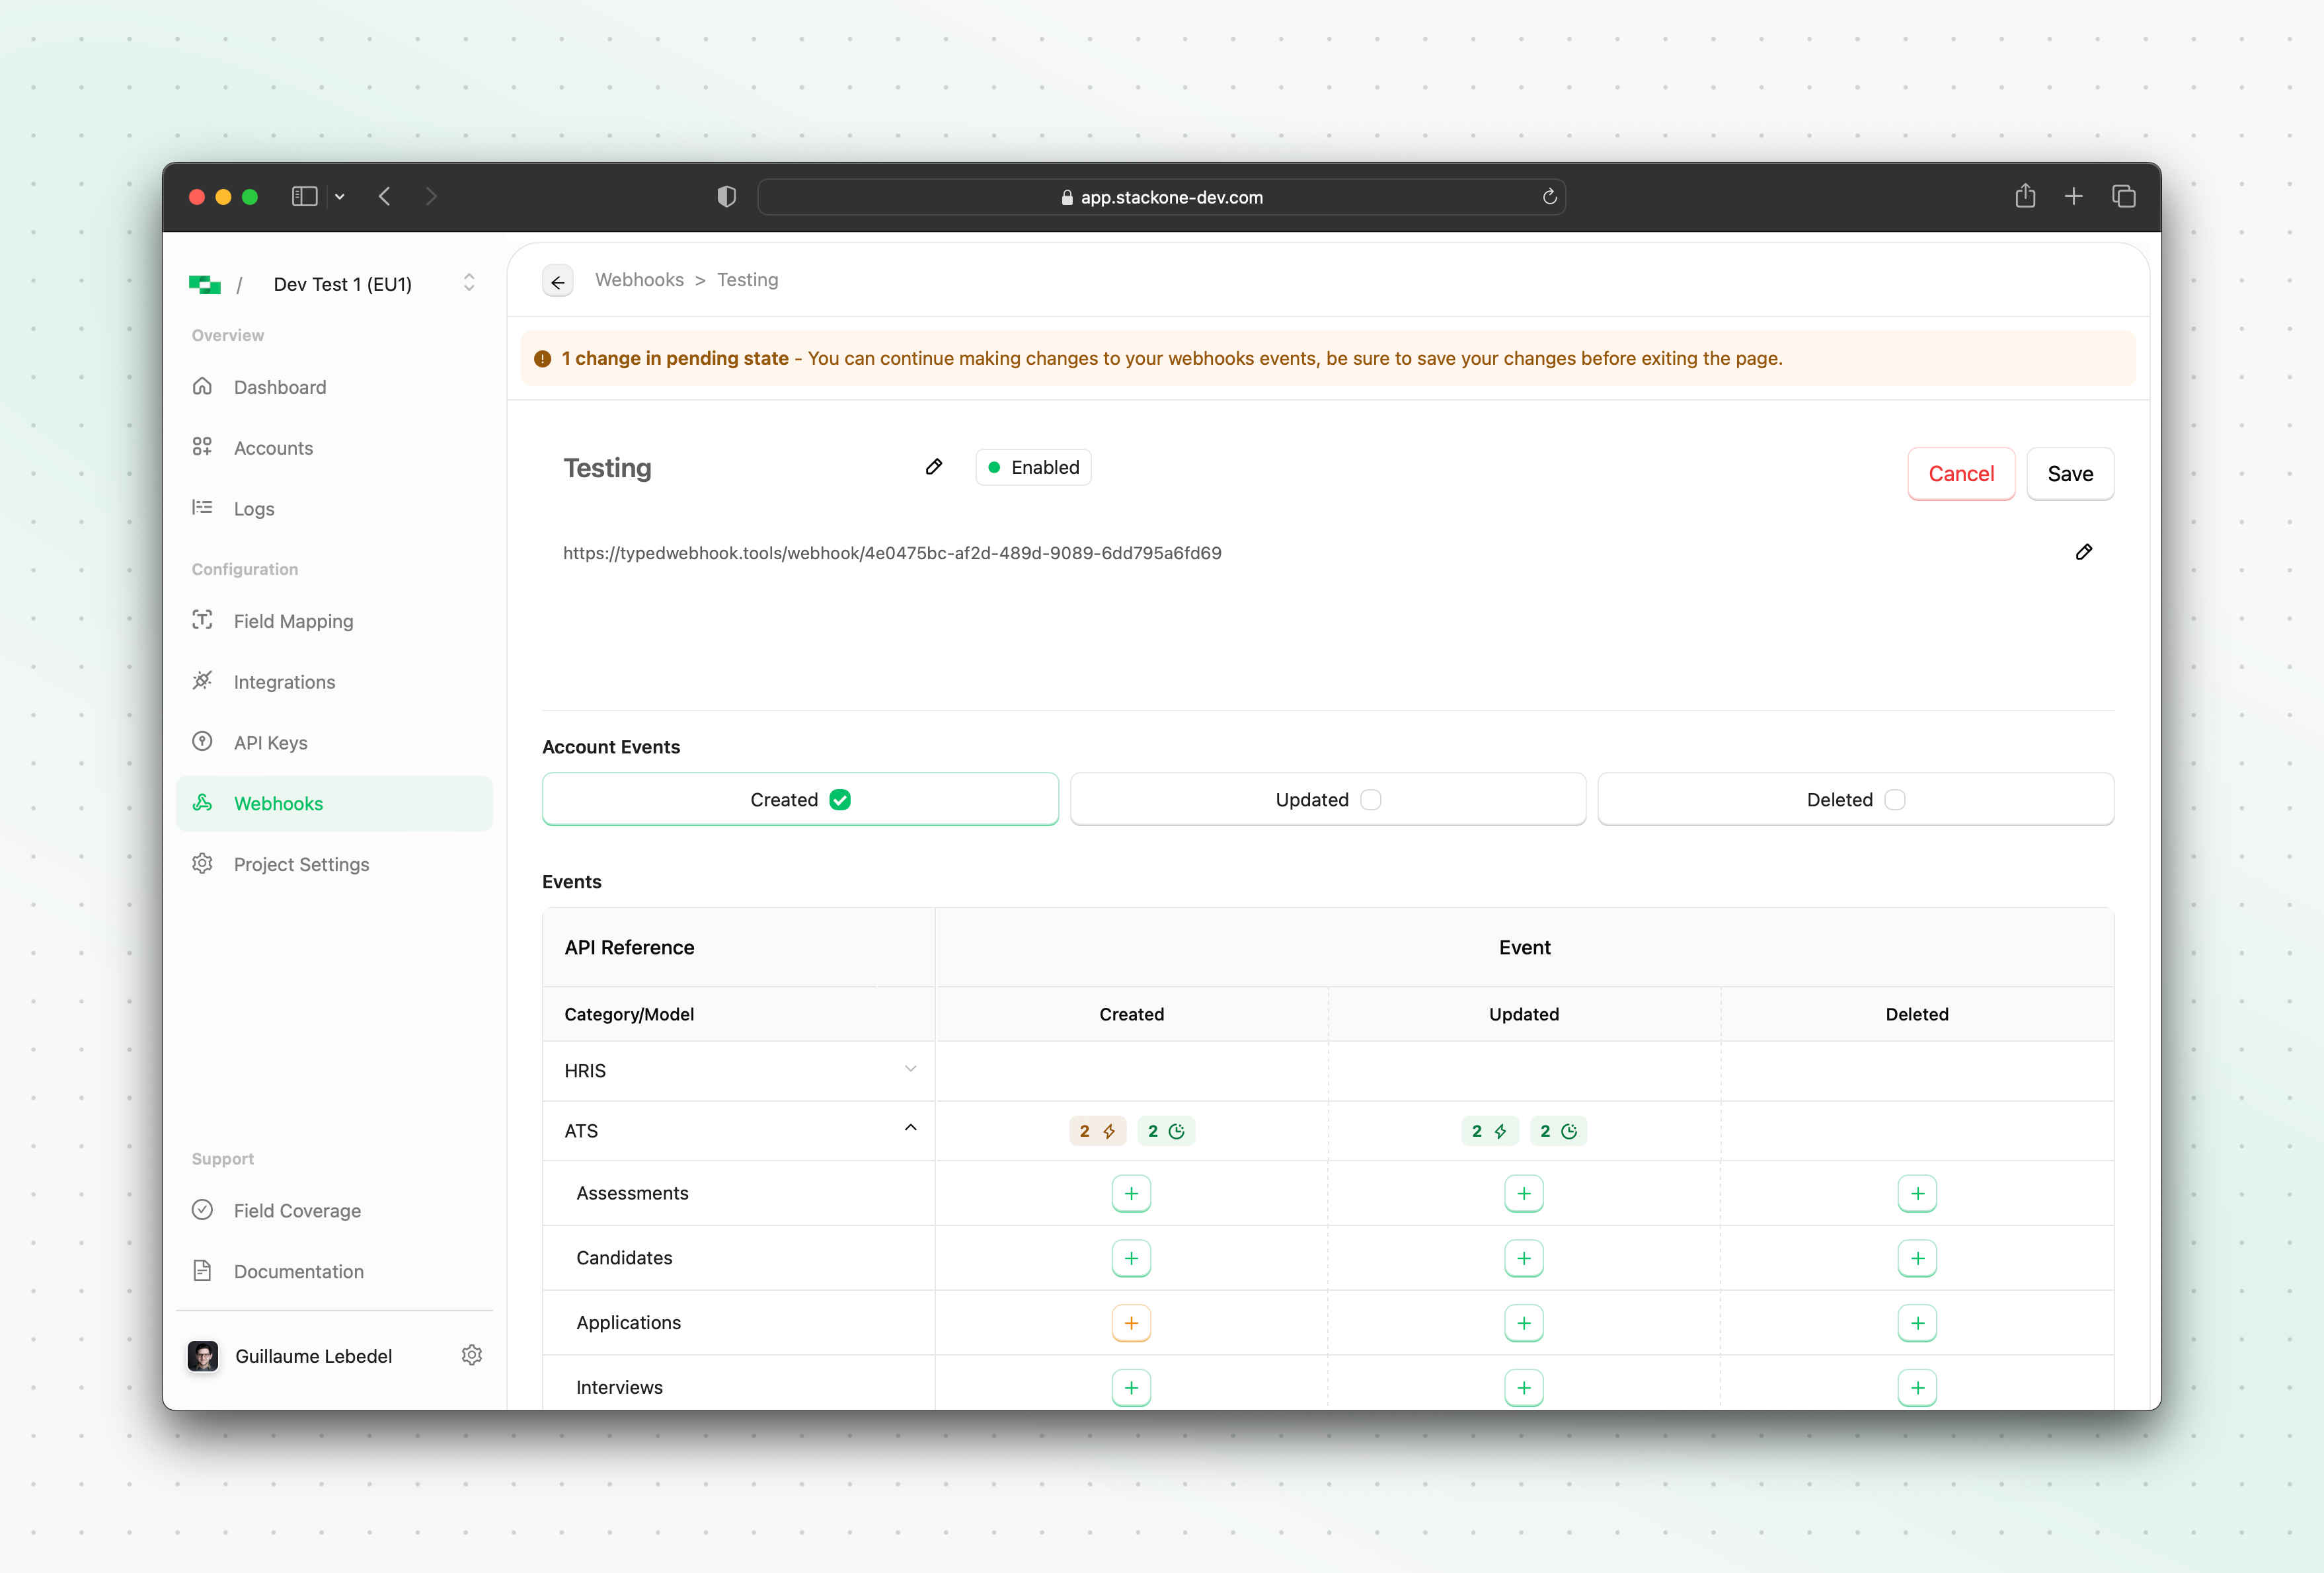
Task: Click the StackOne logo icon
Action: [x=205, y=284]
